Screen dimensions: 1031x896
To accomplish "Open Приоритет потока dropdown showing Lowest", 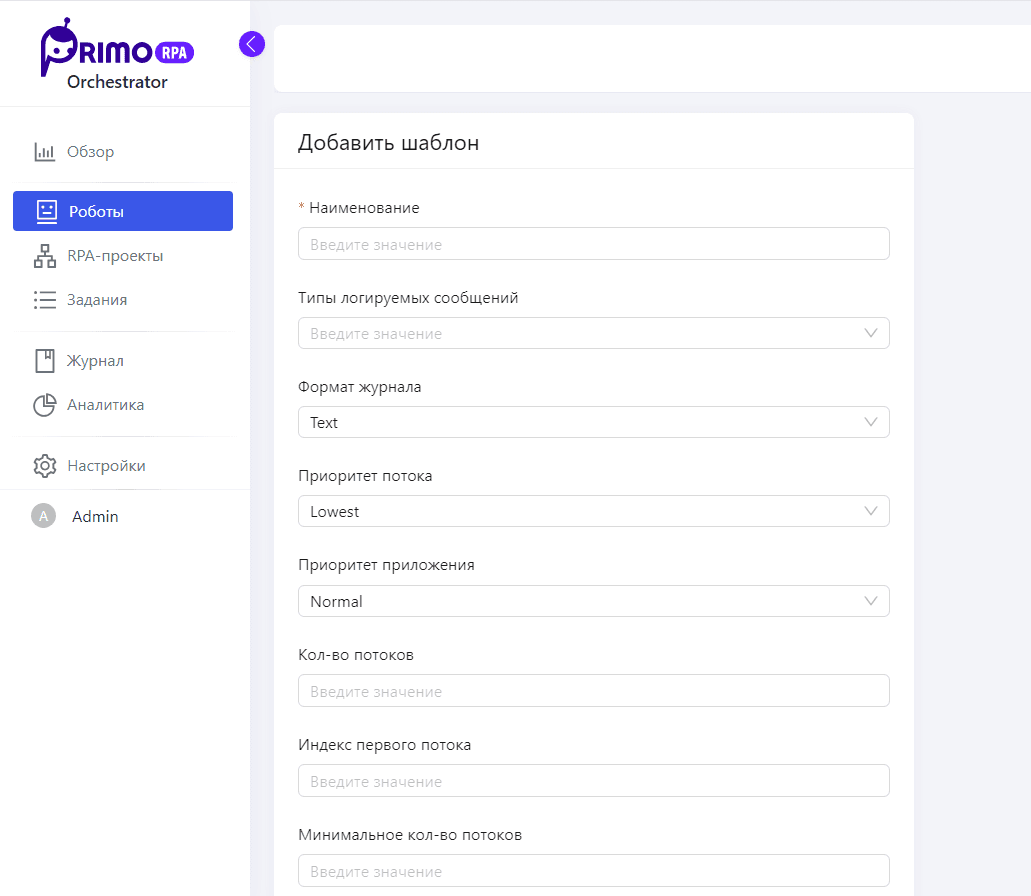I will 593,511.
